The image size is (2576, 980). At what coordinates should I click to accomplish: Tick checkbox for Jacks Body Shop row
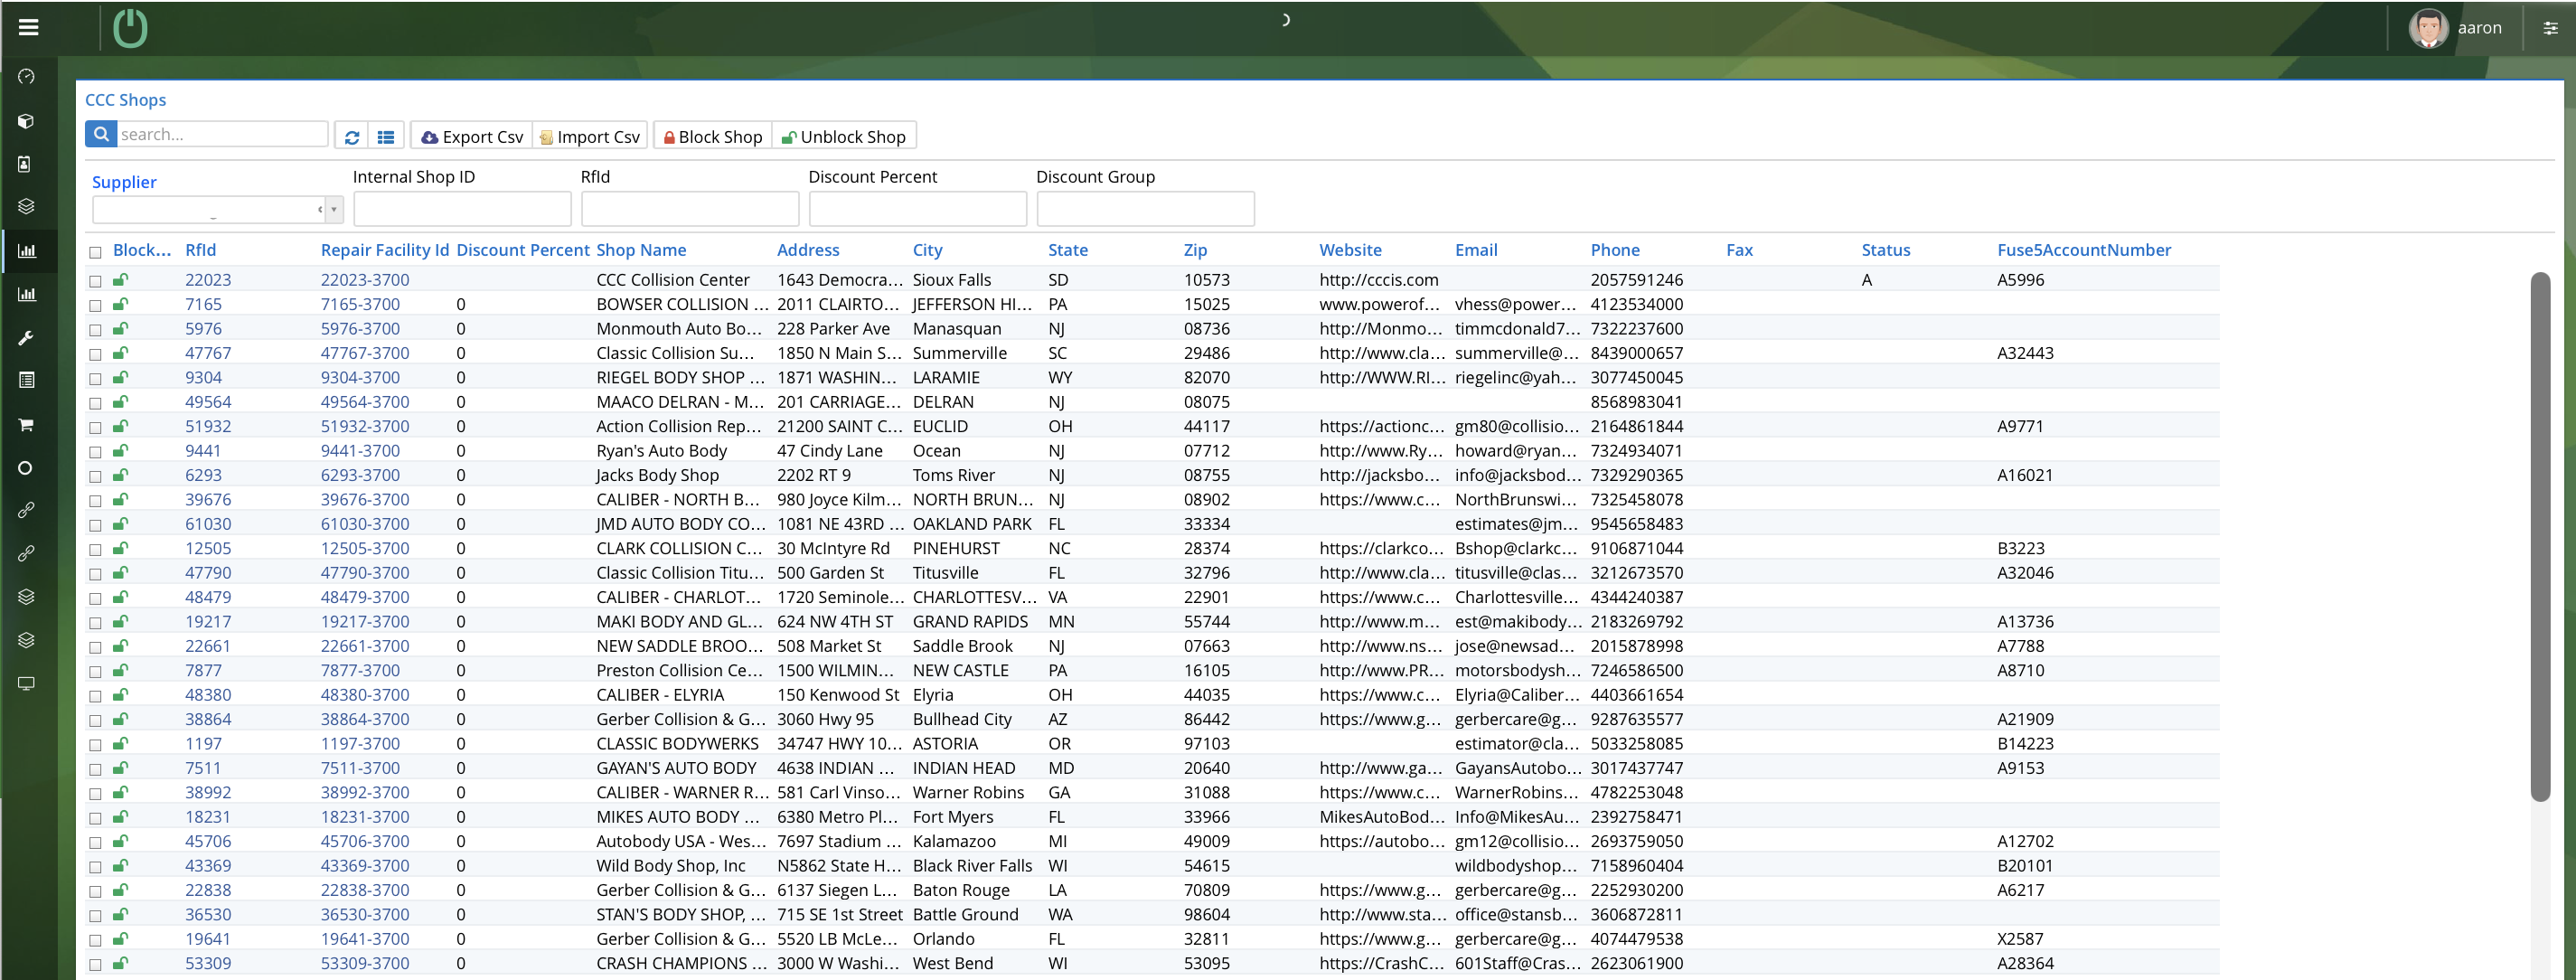click(x=96, y=477)
